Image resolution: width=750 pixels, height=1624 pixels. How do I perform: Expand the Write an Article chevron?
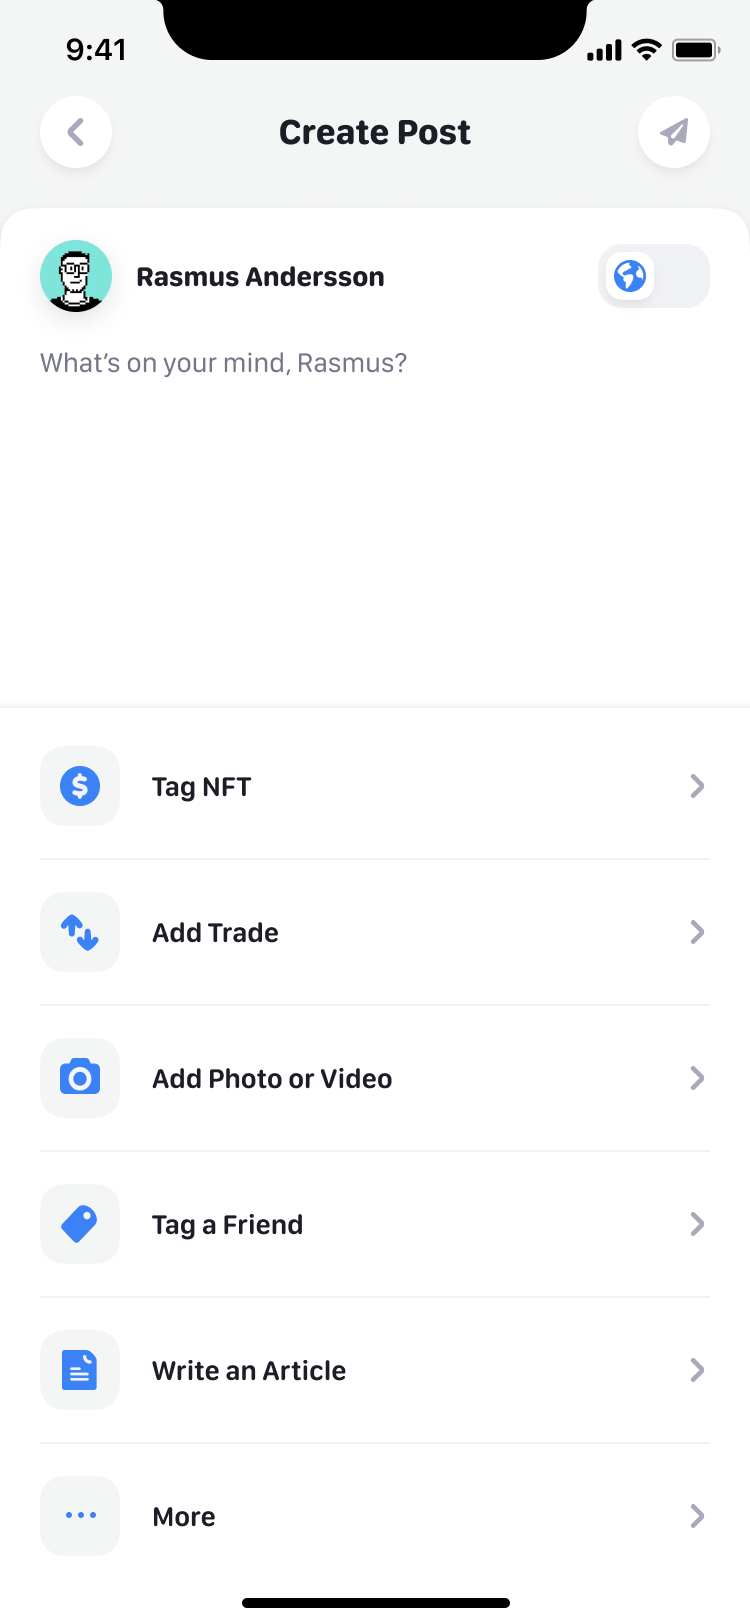697,1370
